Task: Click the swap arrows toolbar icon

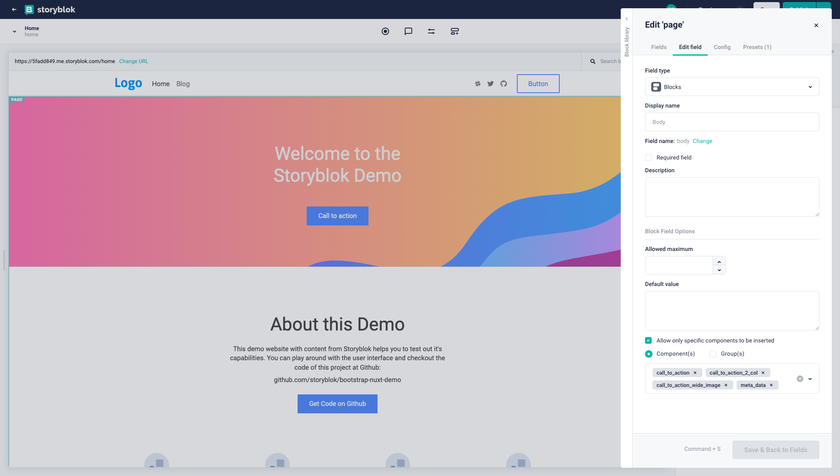Action: tap(431, 31)
